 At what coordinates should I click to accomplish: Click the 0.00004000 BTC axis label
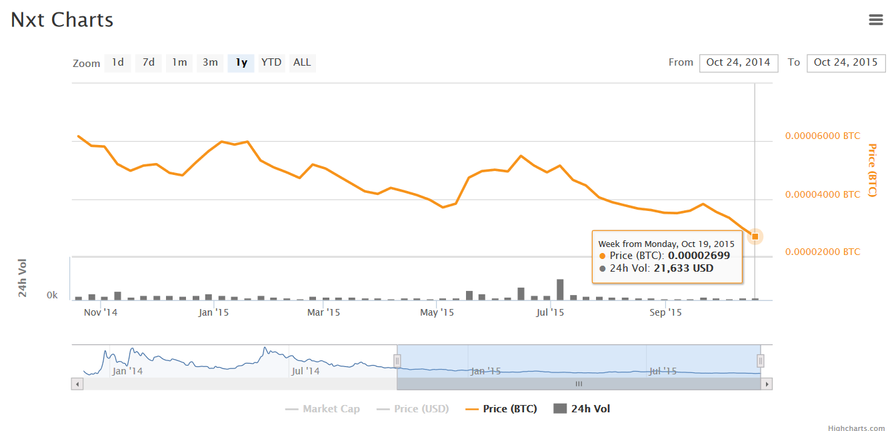[822, 194]
